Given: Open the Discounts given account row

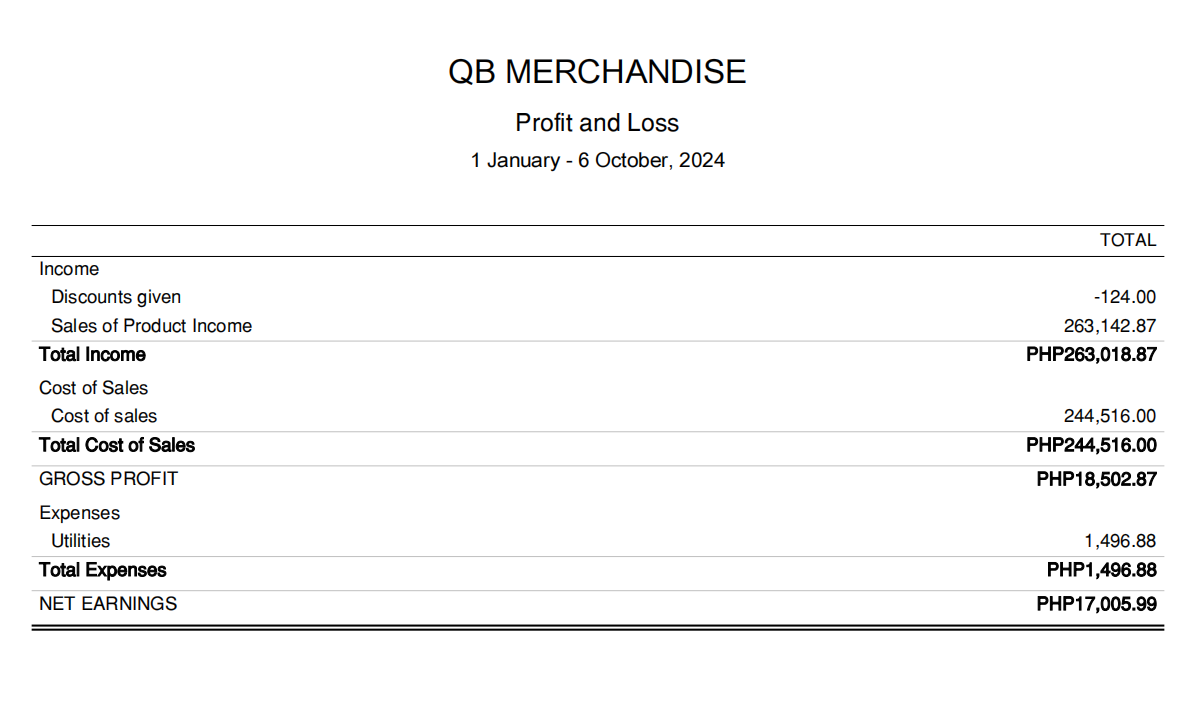Looking at the screenshot, I should pos(116,297).
